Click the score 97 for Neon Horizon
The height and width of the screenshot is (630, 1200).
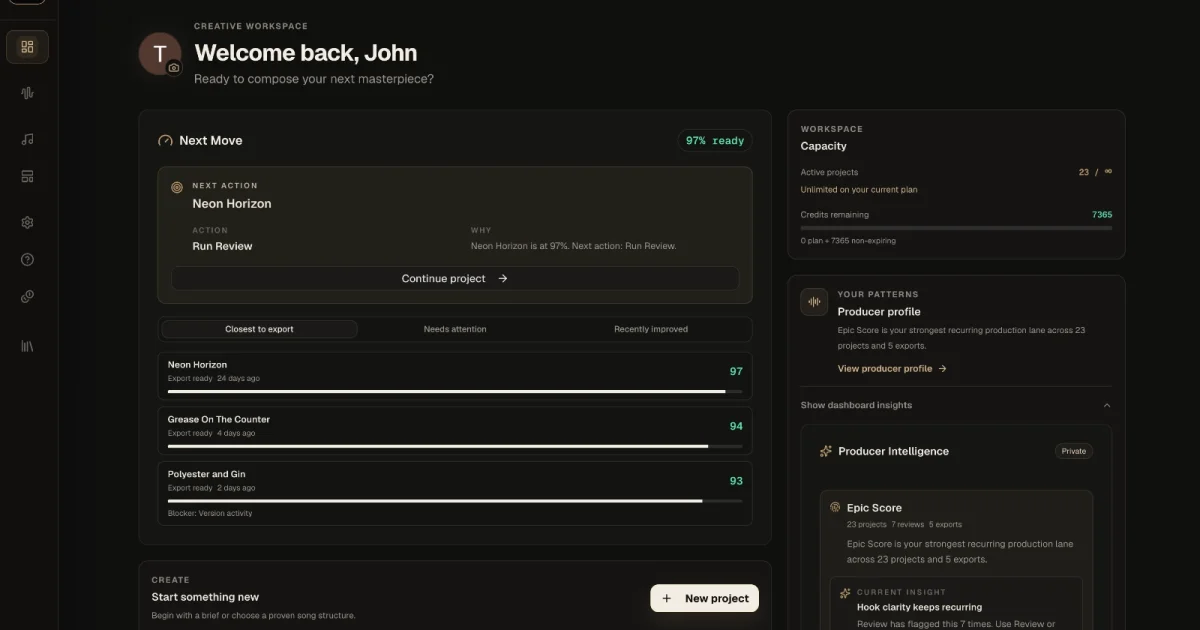point(736,371)
